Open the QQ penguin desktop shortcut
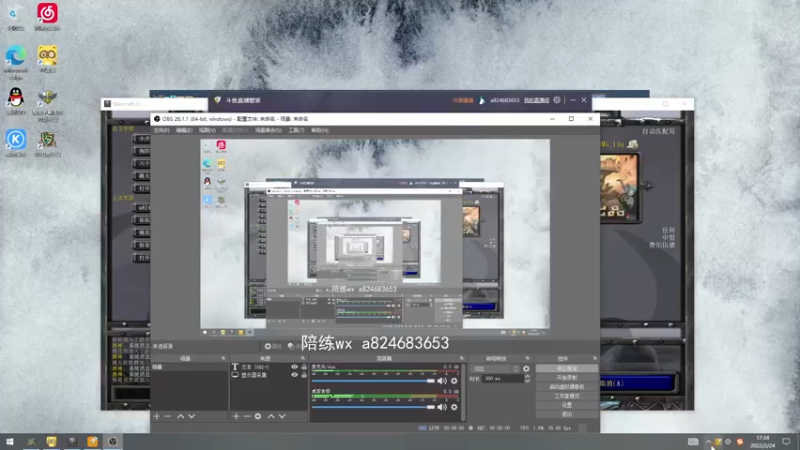800x450 pixels. pos(16,101)
